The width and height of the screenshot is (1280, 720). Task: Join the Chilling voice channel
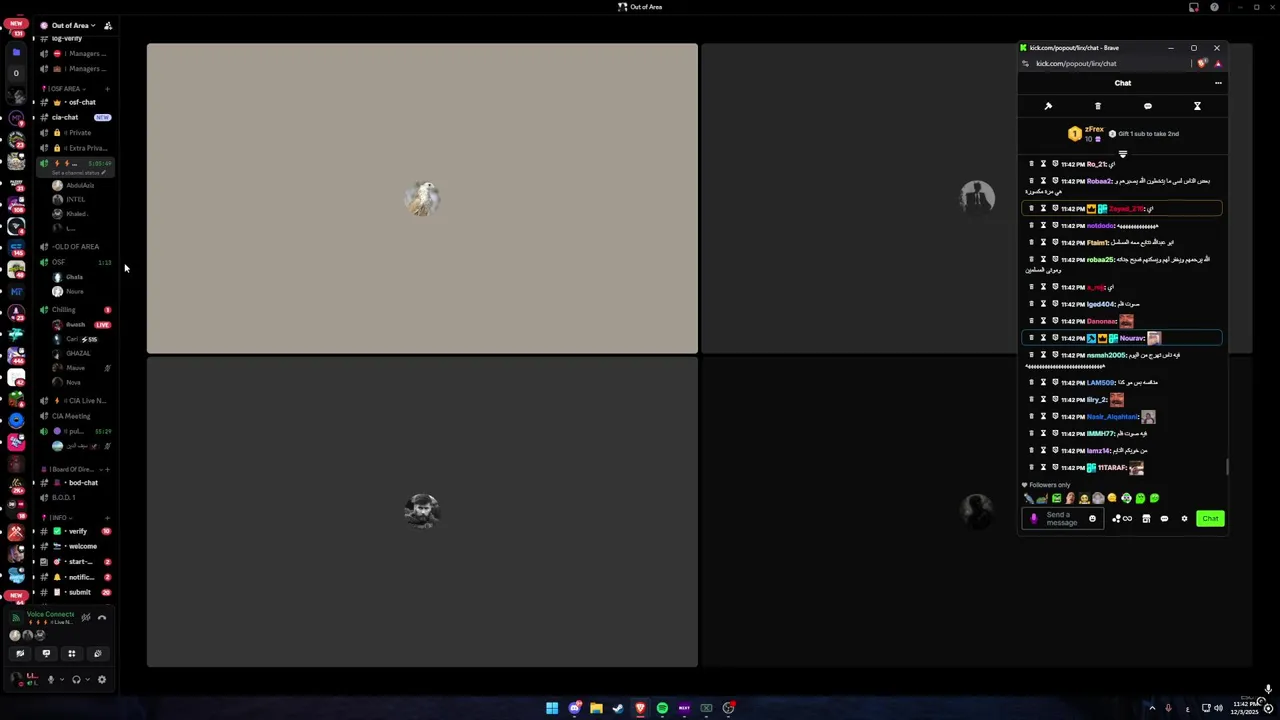click(x=75, y=310)
